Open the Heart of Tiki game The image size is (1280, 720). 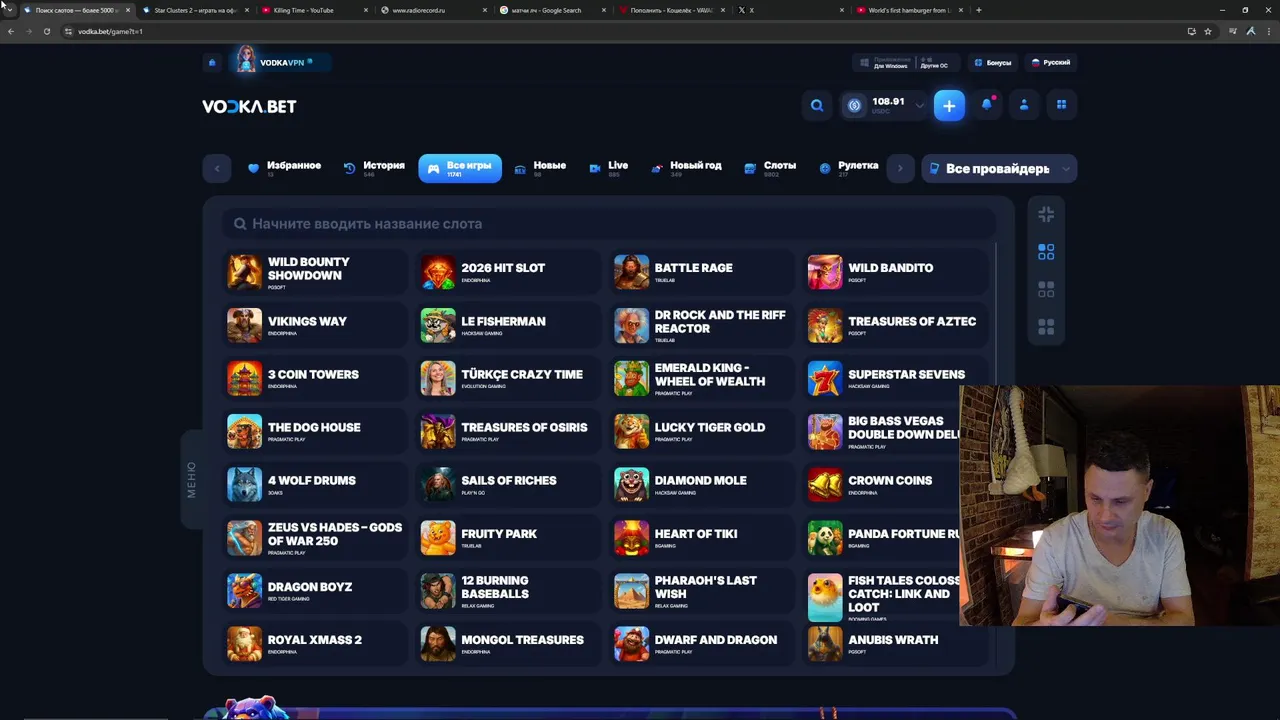point(702,538)
